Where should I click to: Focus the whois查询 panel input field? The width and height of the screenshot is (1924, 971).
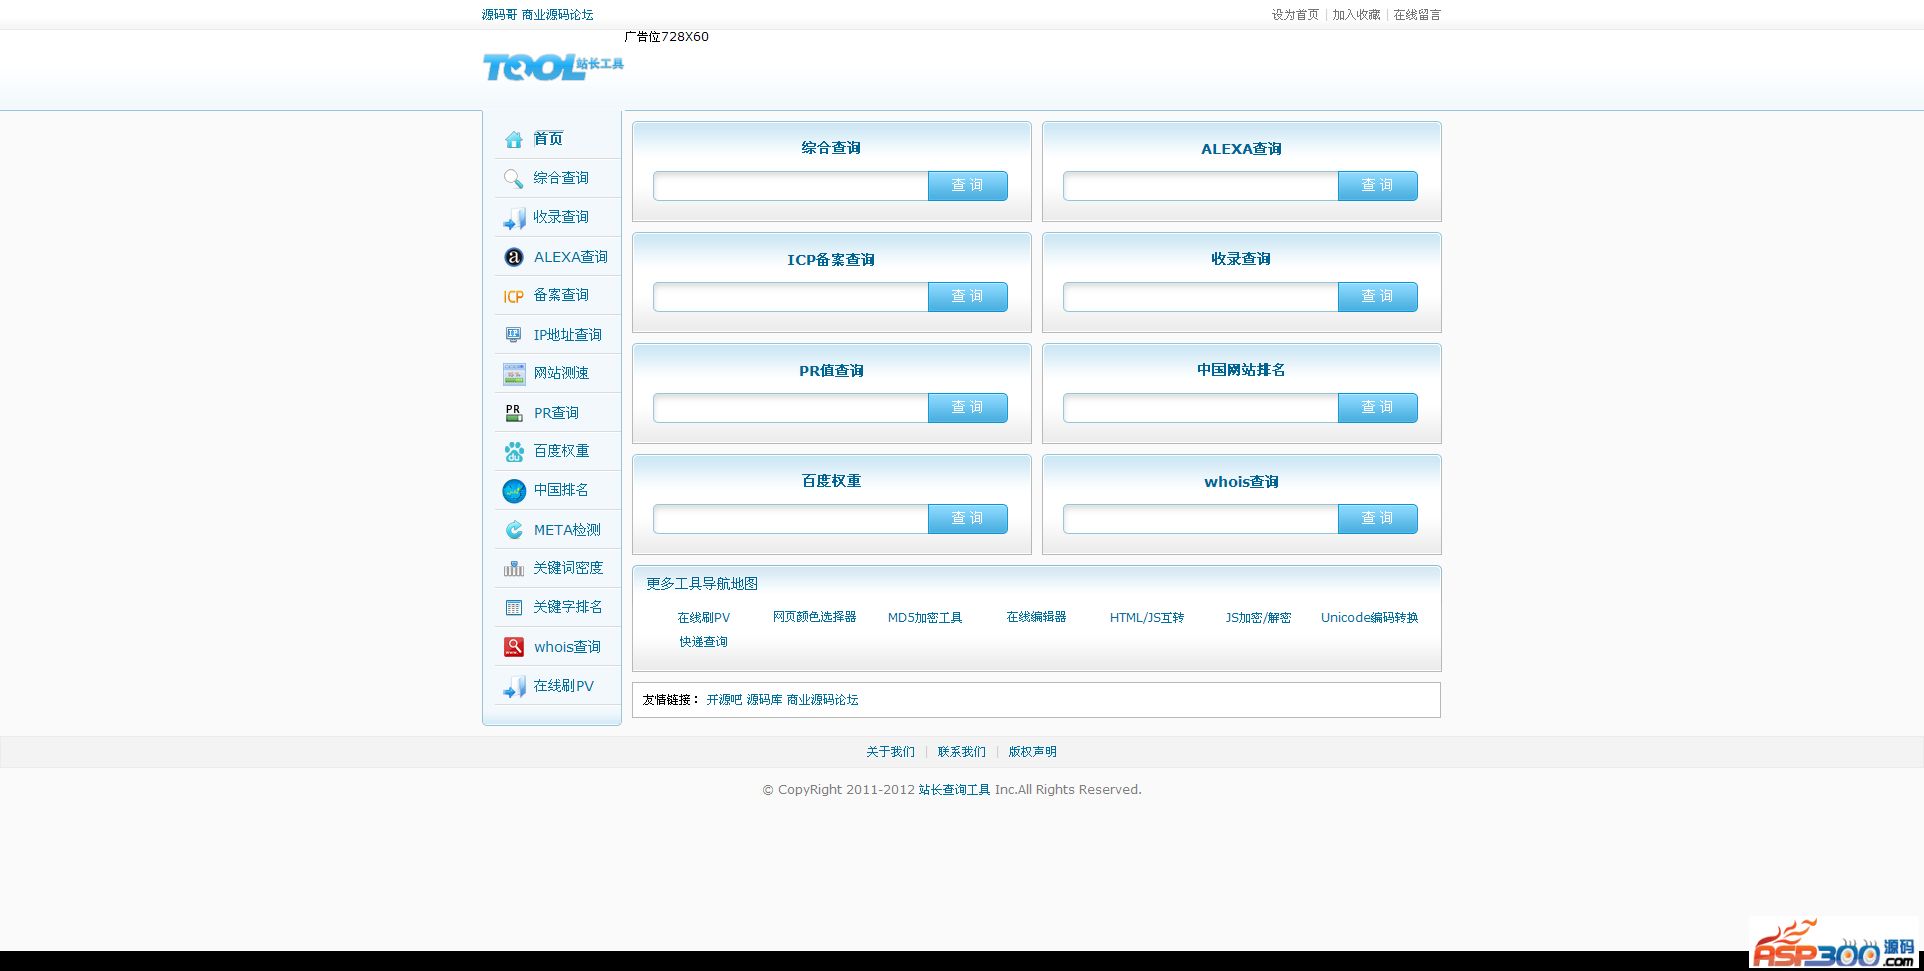[x=1201, y=519]
